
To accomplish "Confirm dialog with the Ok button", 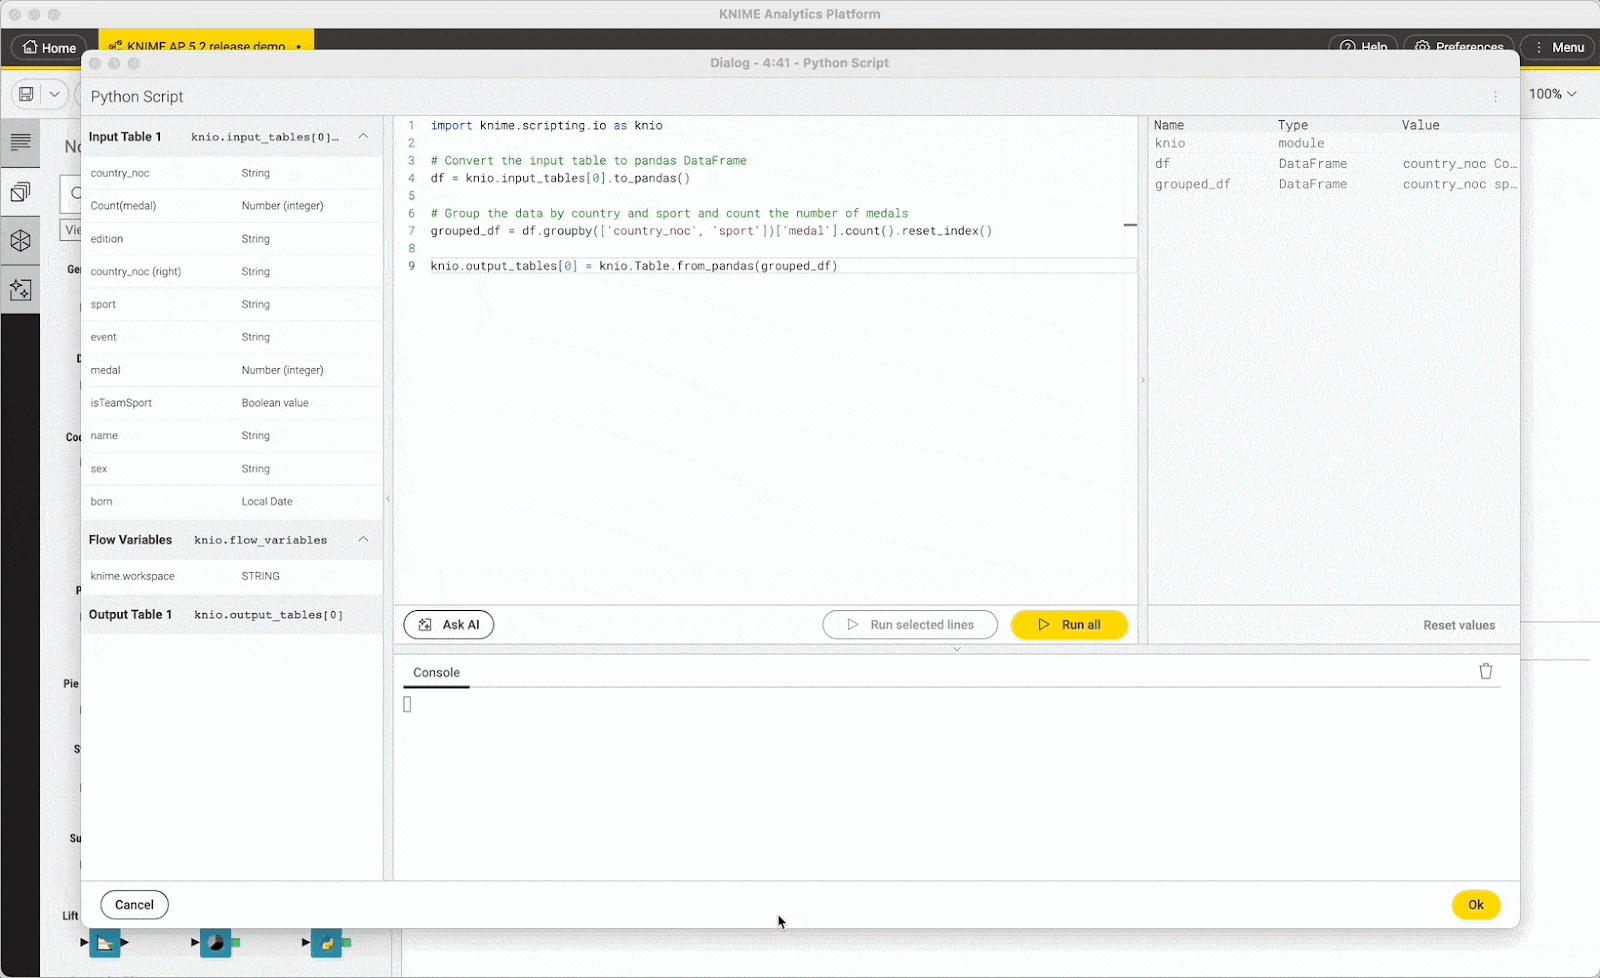I will [x=1476, y=905].
